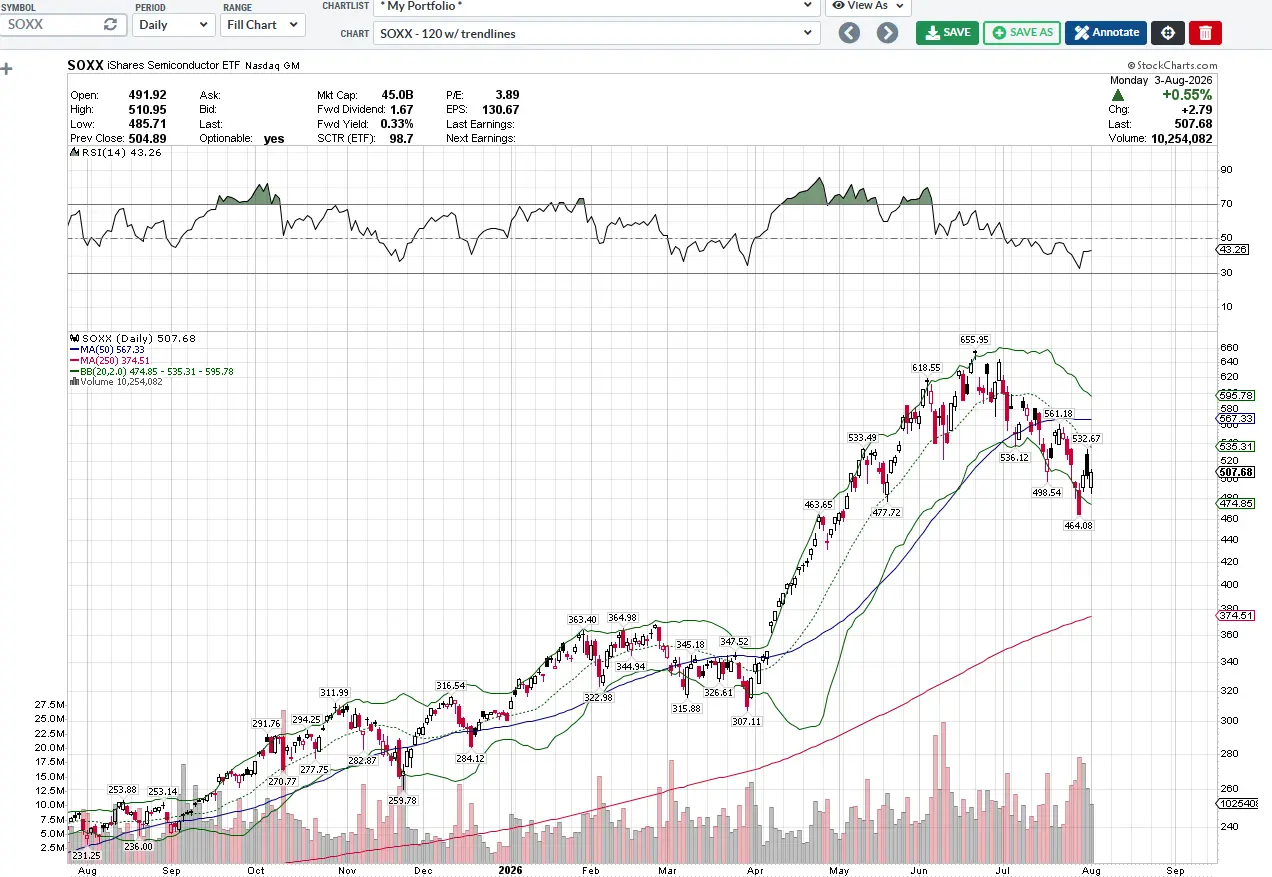Go to previous chart with left arrow
Viewport: 1272px width, 877px height.
click(849, 33)
